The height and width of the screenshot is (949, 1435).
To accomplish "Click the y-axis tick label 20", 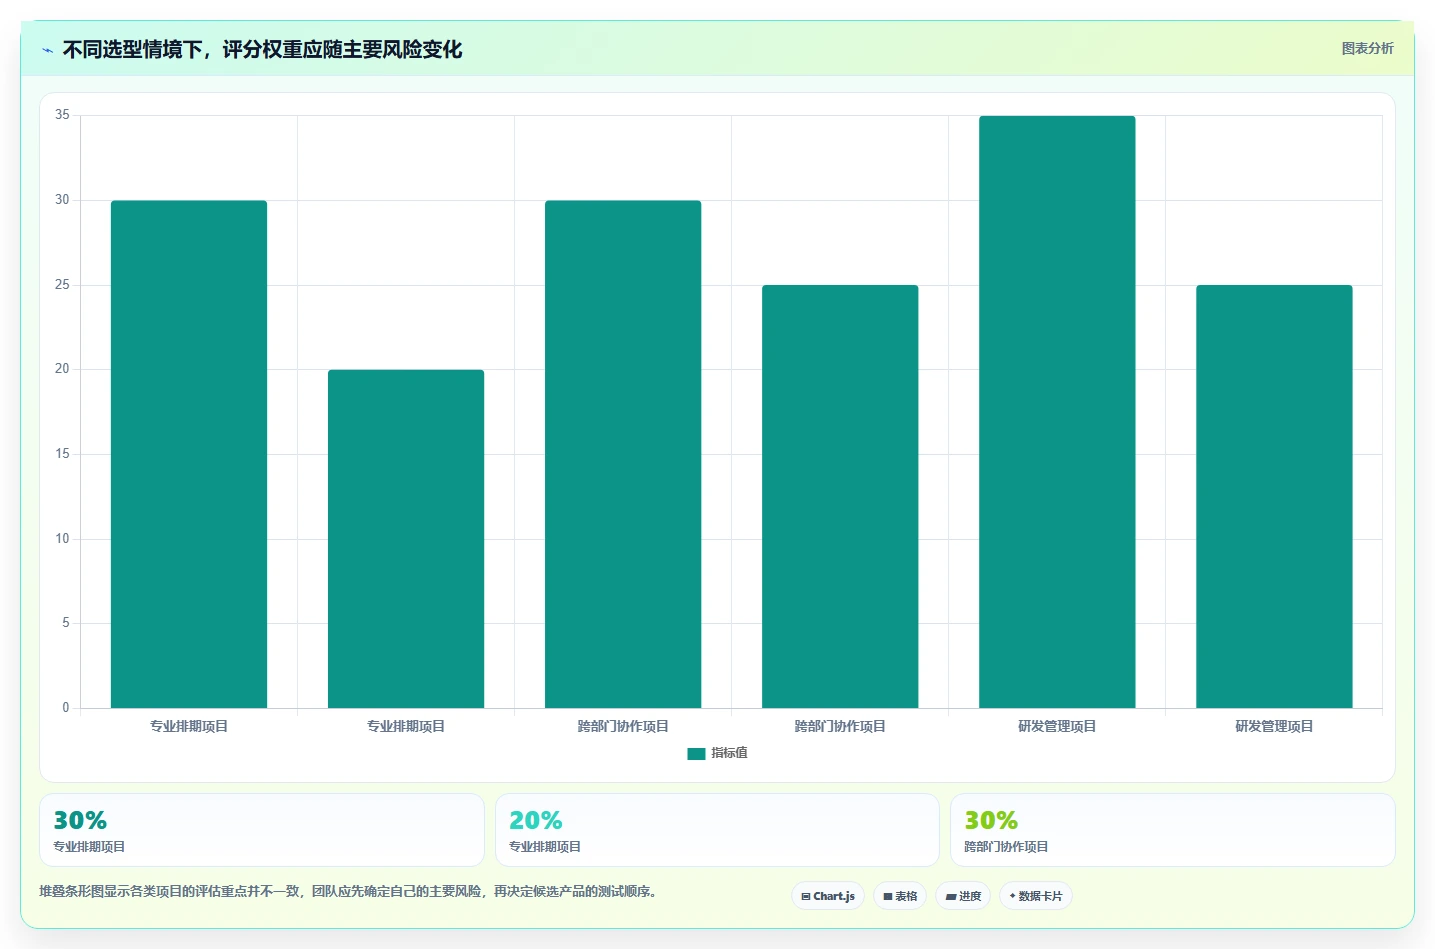I will [62, 369].
